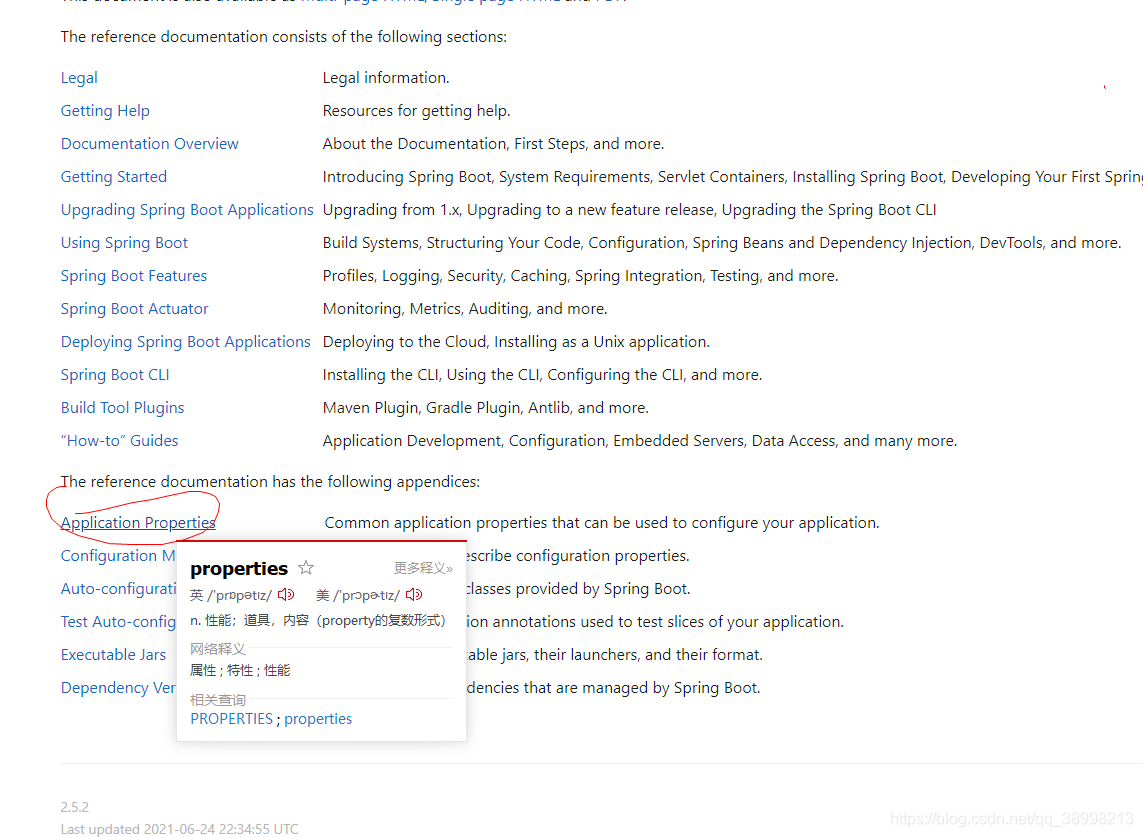Image resolution: width=1143 pixels, height=837 pixels.
Task: Open the Getting Help link
Action: point(105,111)
